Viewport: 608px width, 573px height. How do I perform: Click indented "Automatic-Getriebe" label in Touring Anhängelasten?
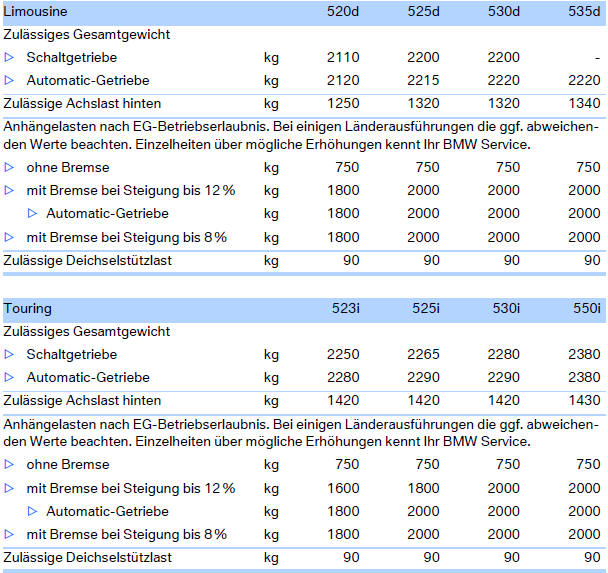[x=107, y=511]
